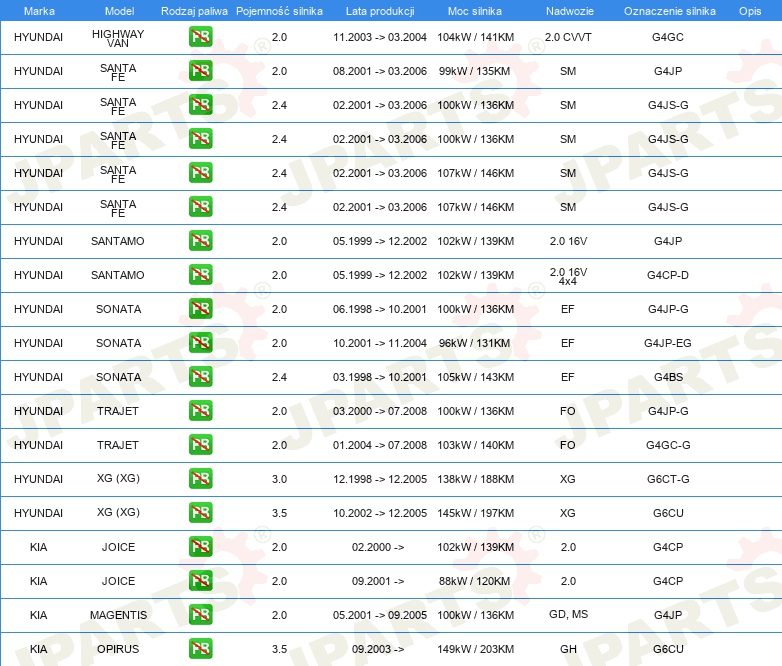782x666 pixels.
Task: Click power value 96kW / 131KM
Action: coord(474,343)
